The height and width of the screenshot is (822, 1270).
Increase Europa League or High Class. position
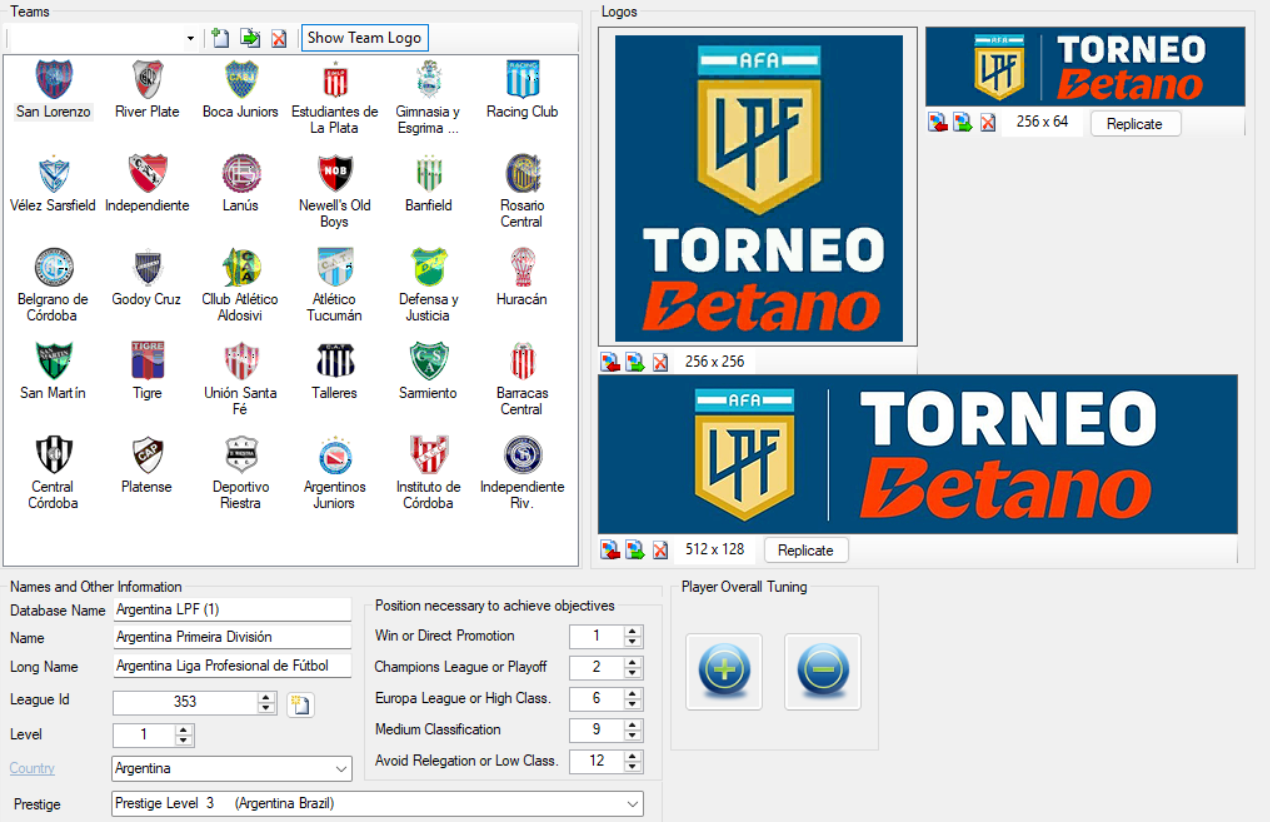(x=632, y=693)
